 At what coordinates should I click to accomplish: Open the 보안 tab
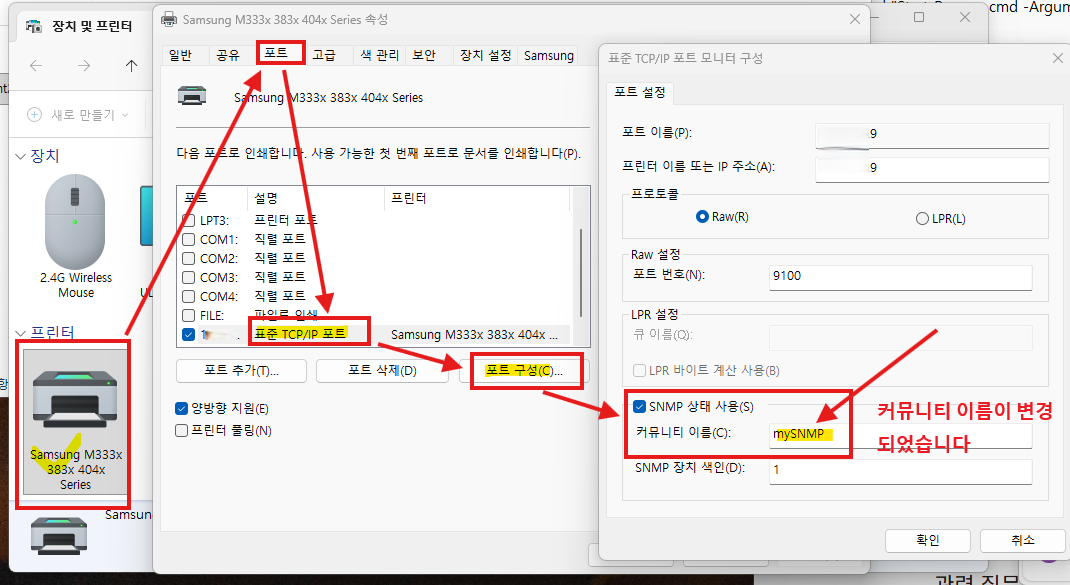click(x=424, y=55)
